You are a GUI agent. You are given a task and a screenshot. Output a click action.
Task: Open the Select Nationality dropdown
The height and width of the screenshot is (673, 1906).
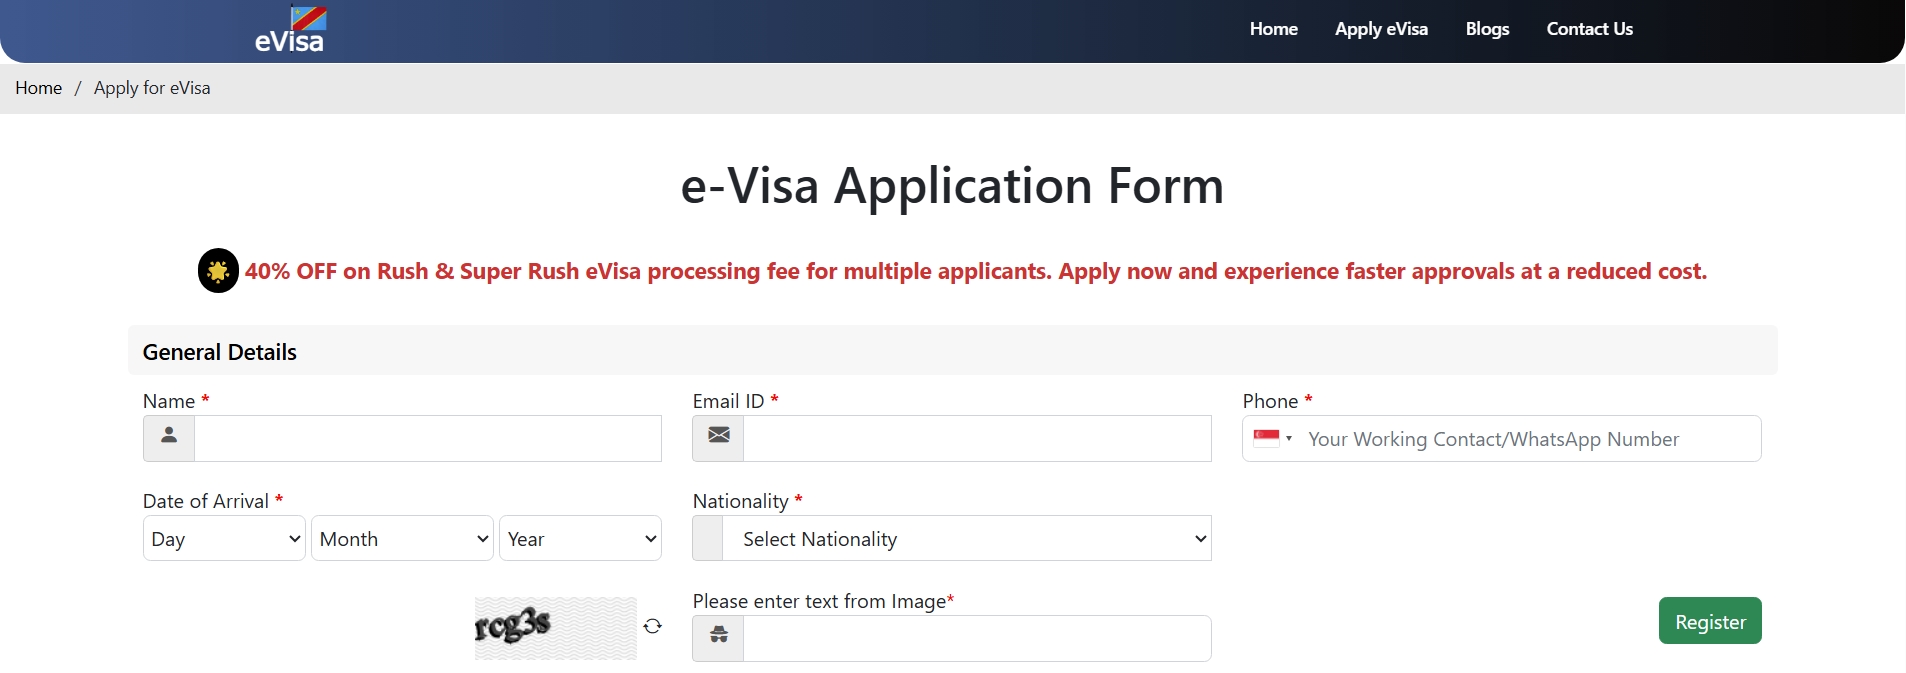pos(966,539)
